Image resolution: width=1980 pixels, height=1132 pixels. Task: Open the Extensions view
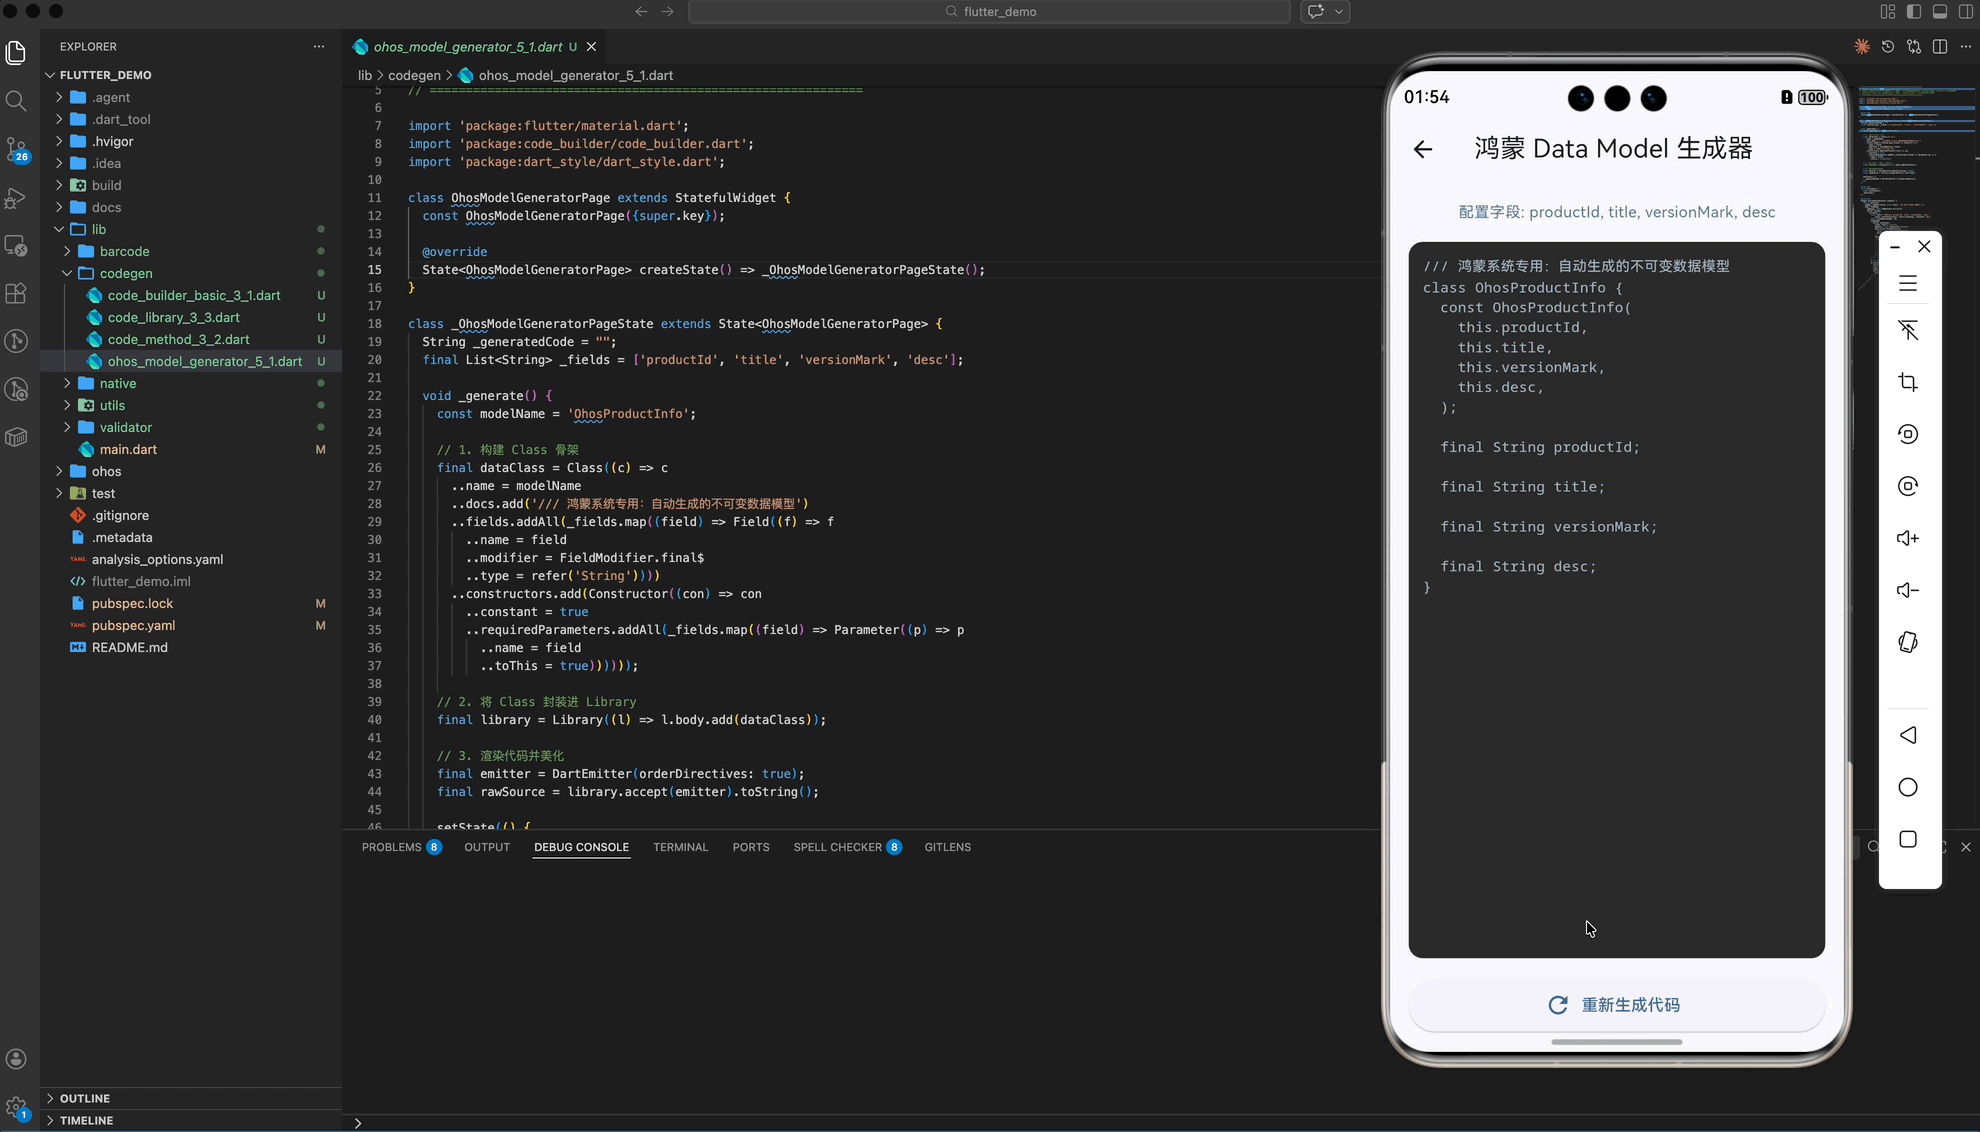(16, 293)
